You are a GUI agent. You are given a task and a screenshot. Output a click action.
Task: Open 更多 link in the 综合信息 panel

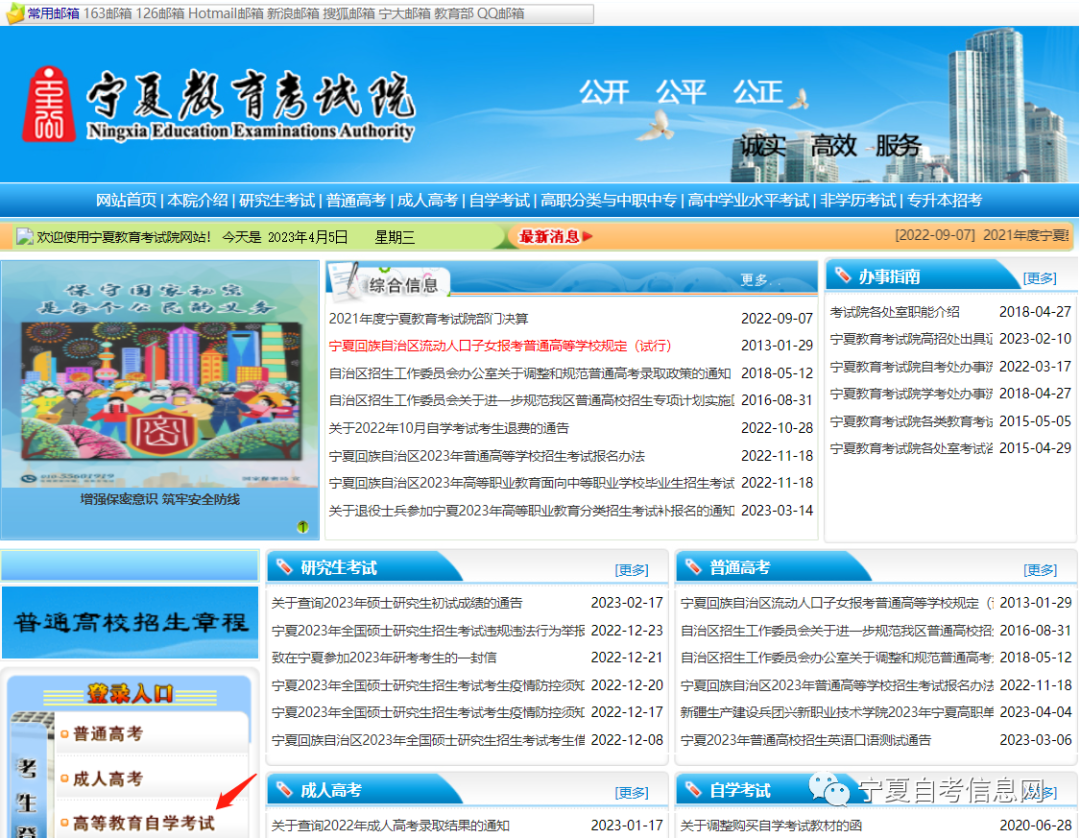click(x=755, y=280)
